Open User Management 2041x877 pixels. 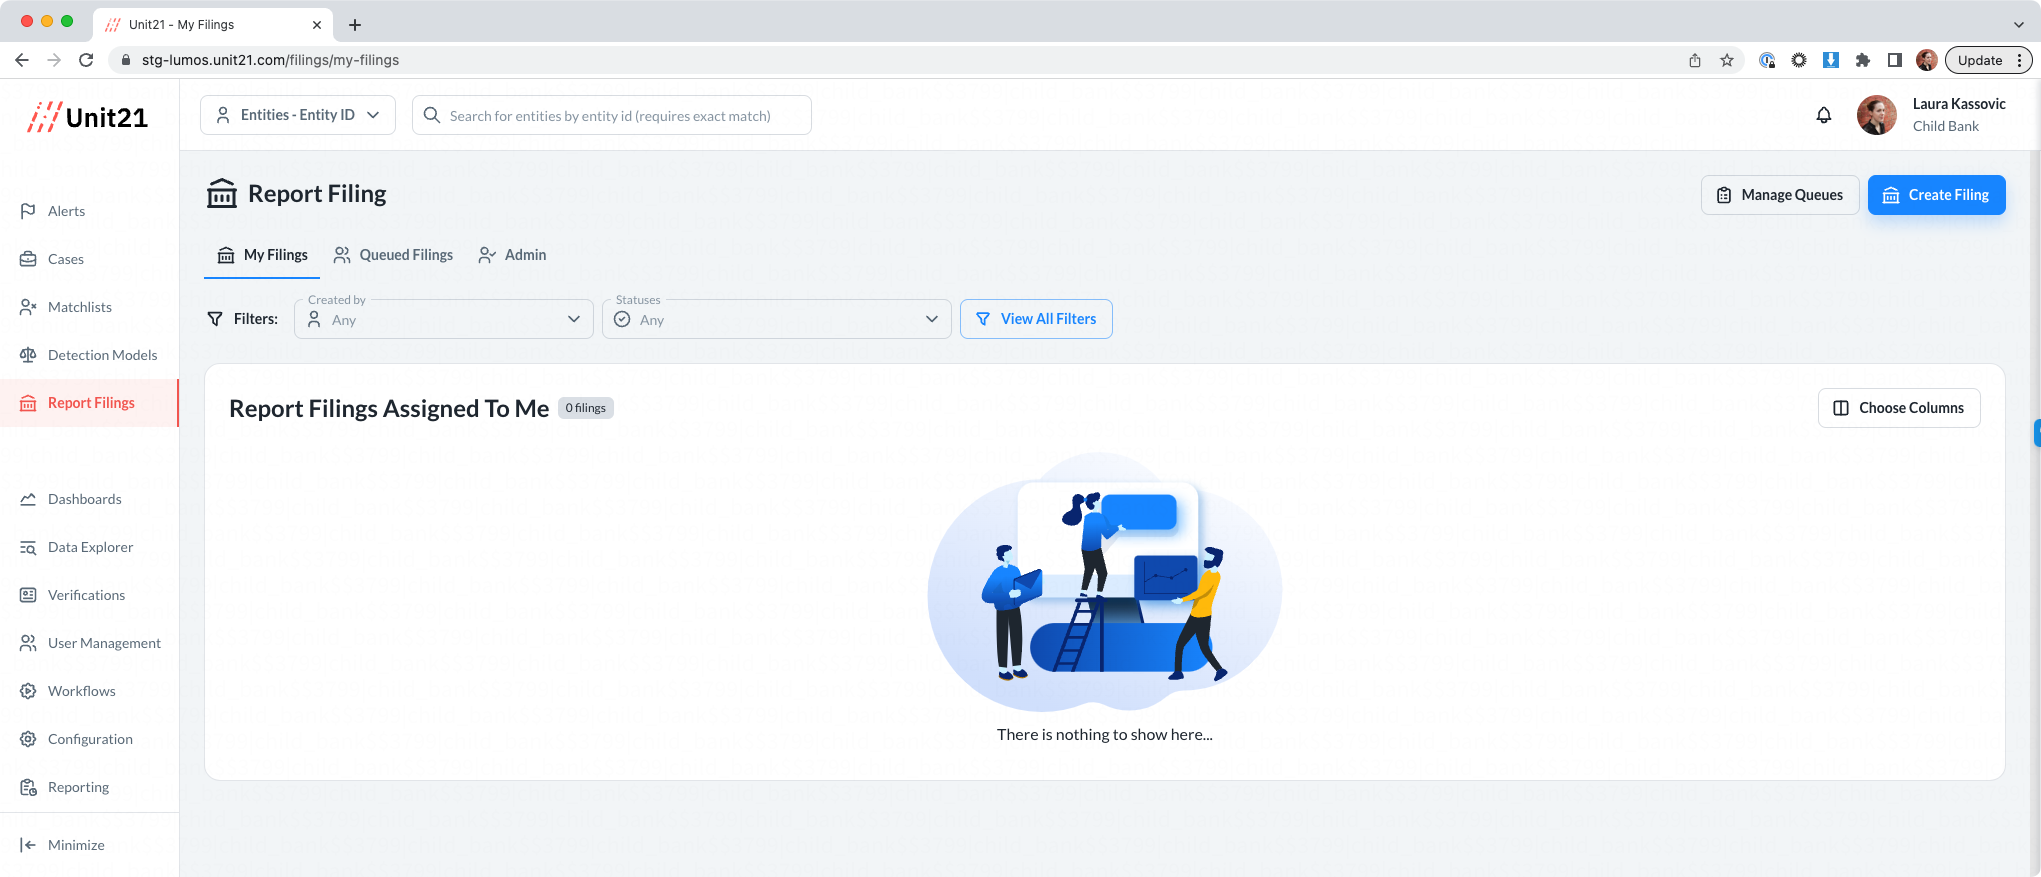[x=104, y=643]
